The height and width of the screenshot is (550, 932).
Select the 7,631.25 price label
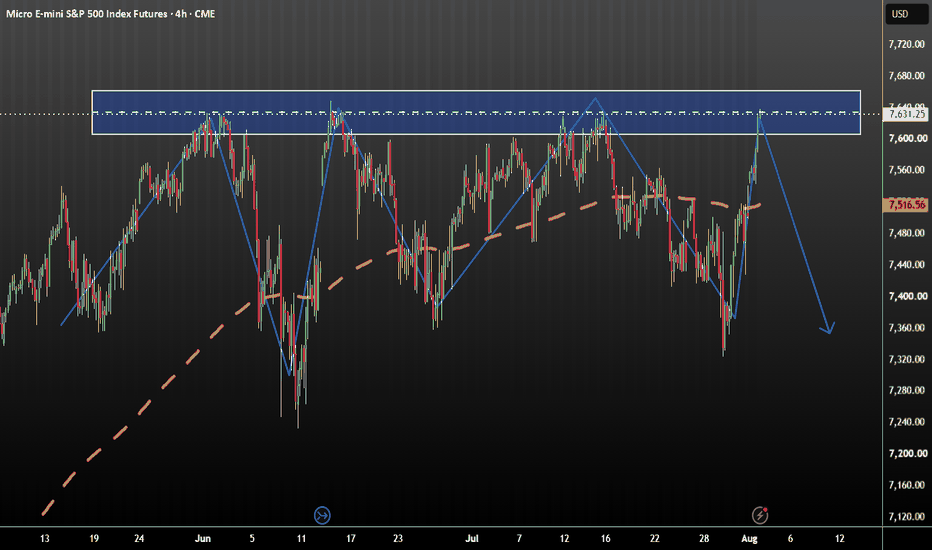tap(906, 114)
